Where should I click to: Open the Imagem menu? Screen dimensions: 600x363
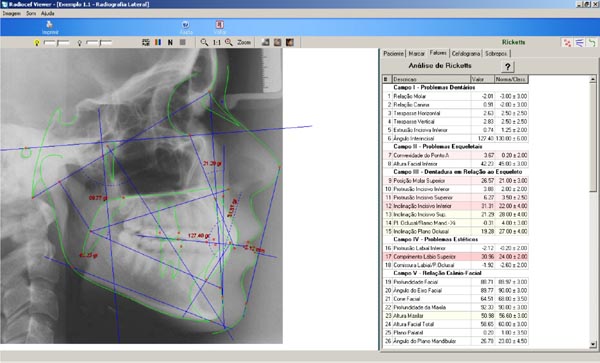pos(11,13)
